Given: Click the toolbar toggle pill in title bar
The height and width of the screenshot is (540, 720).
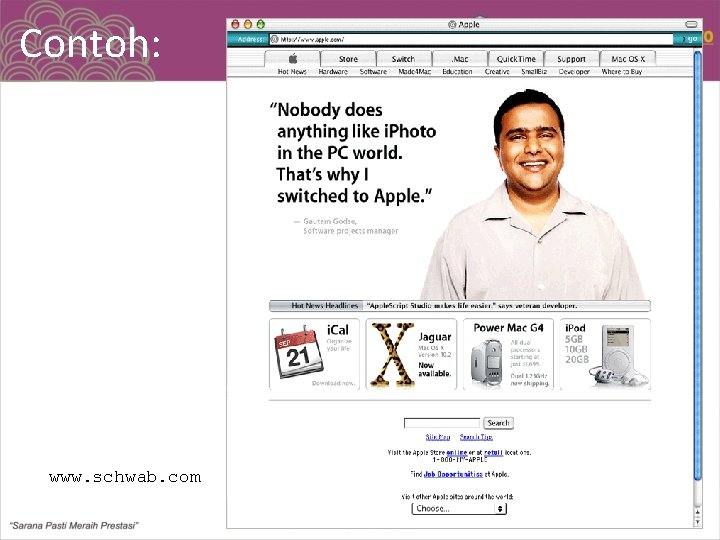Looking at the screenshot, I should pyautogui.click(x=691, y=24).
